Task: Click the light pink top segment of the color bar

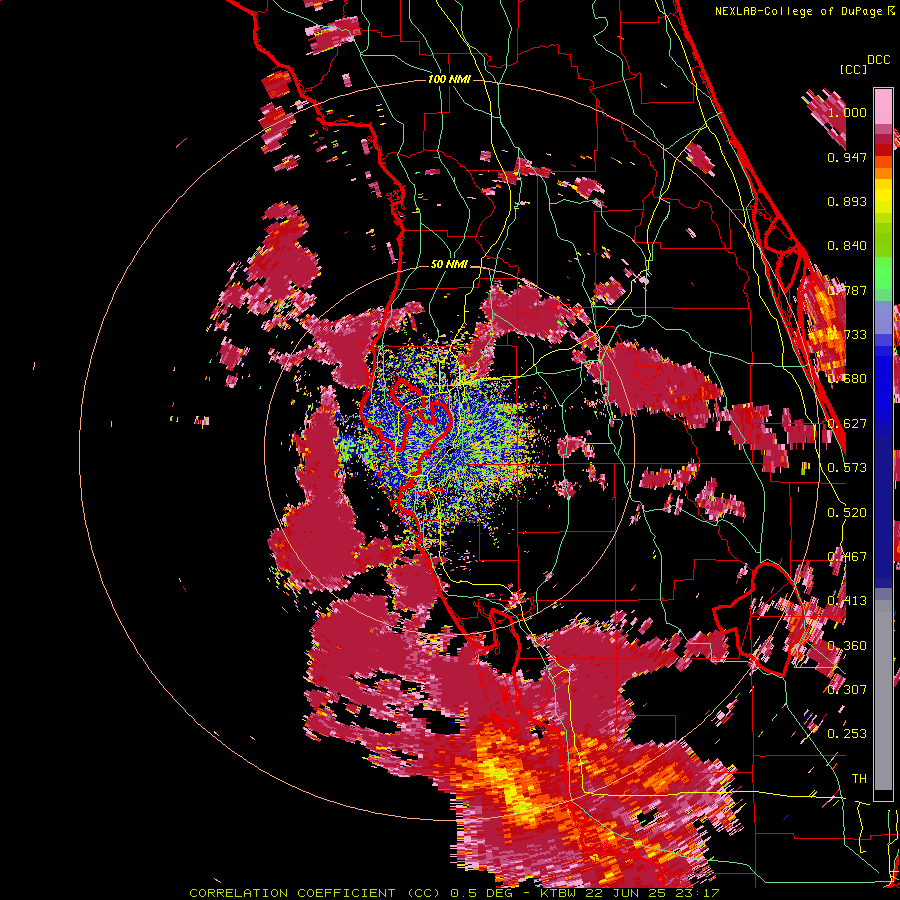Action: (883, 107)
